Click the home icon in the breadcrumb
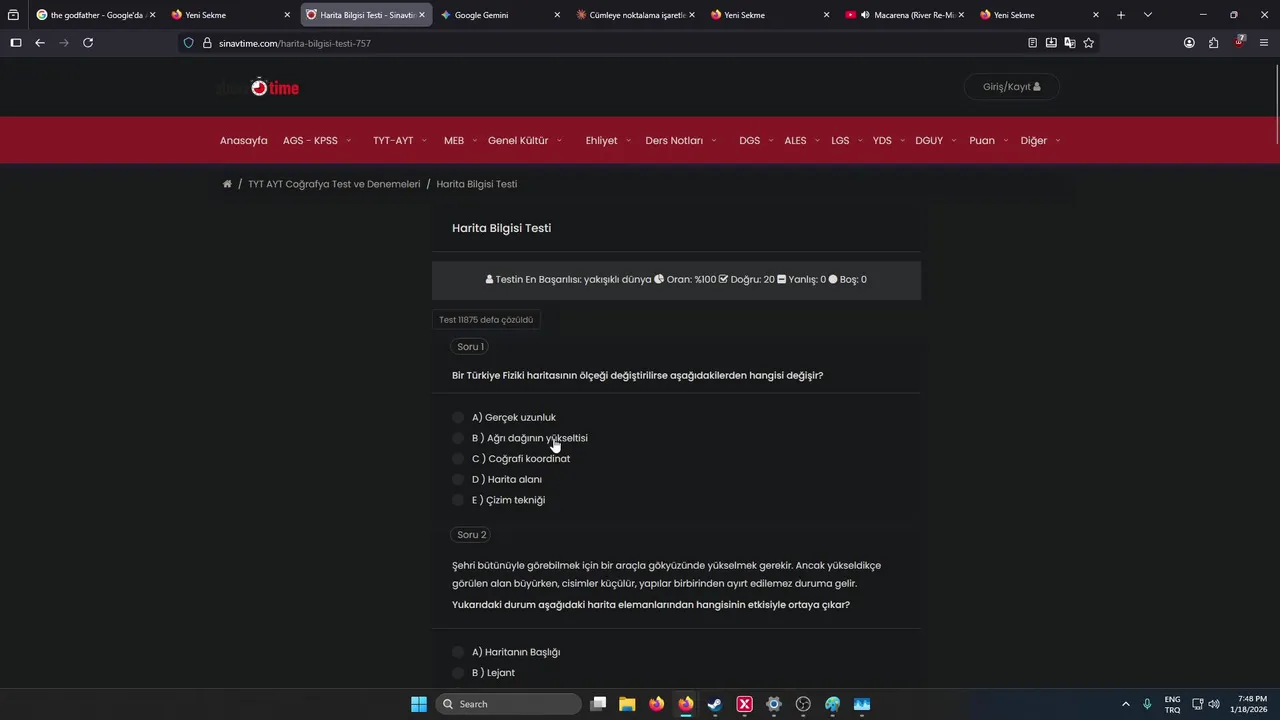The height and width of the screenshot is (720, 1280). point(227,184)
